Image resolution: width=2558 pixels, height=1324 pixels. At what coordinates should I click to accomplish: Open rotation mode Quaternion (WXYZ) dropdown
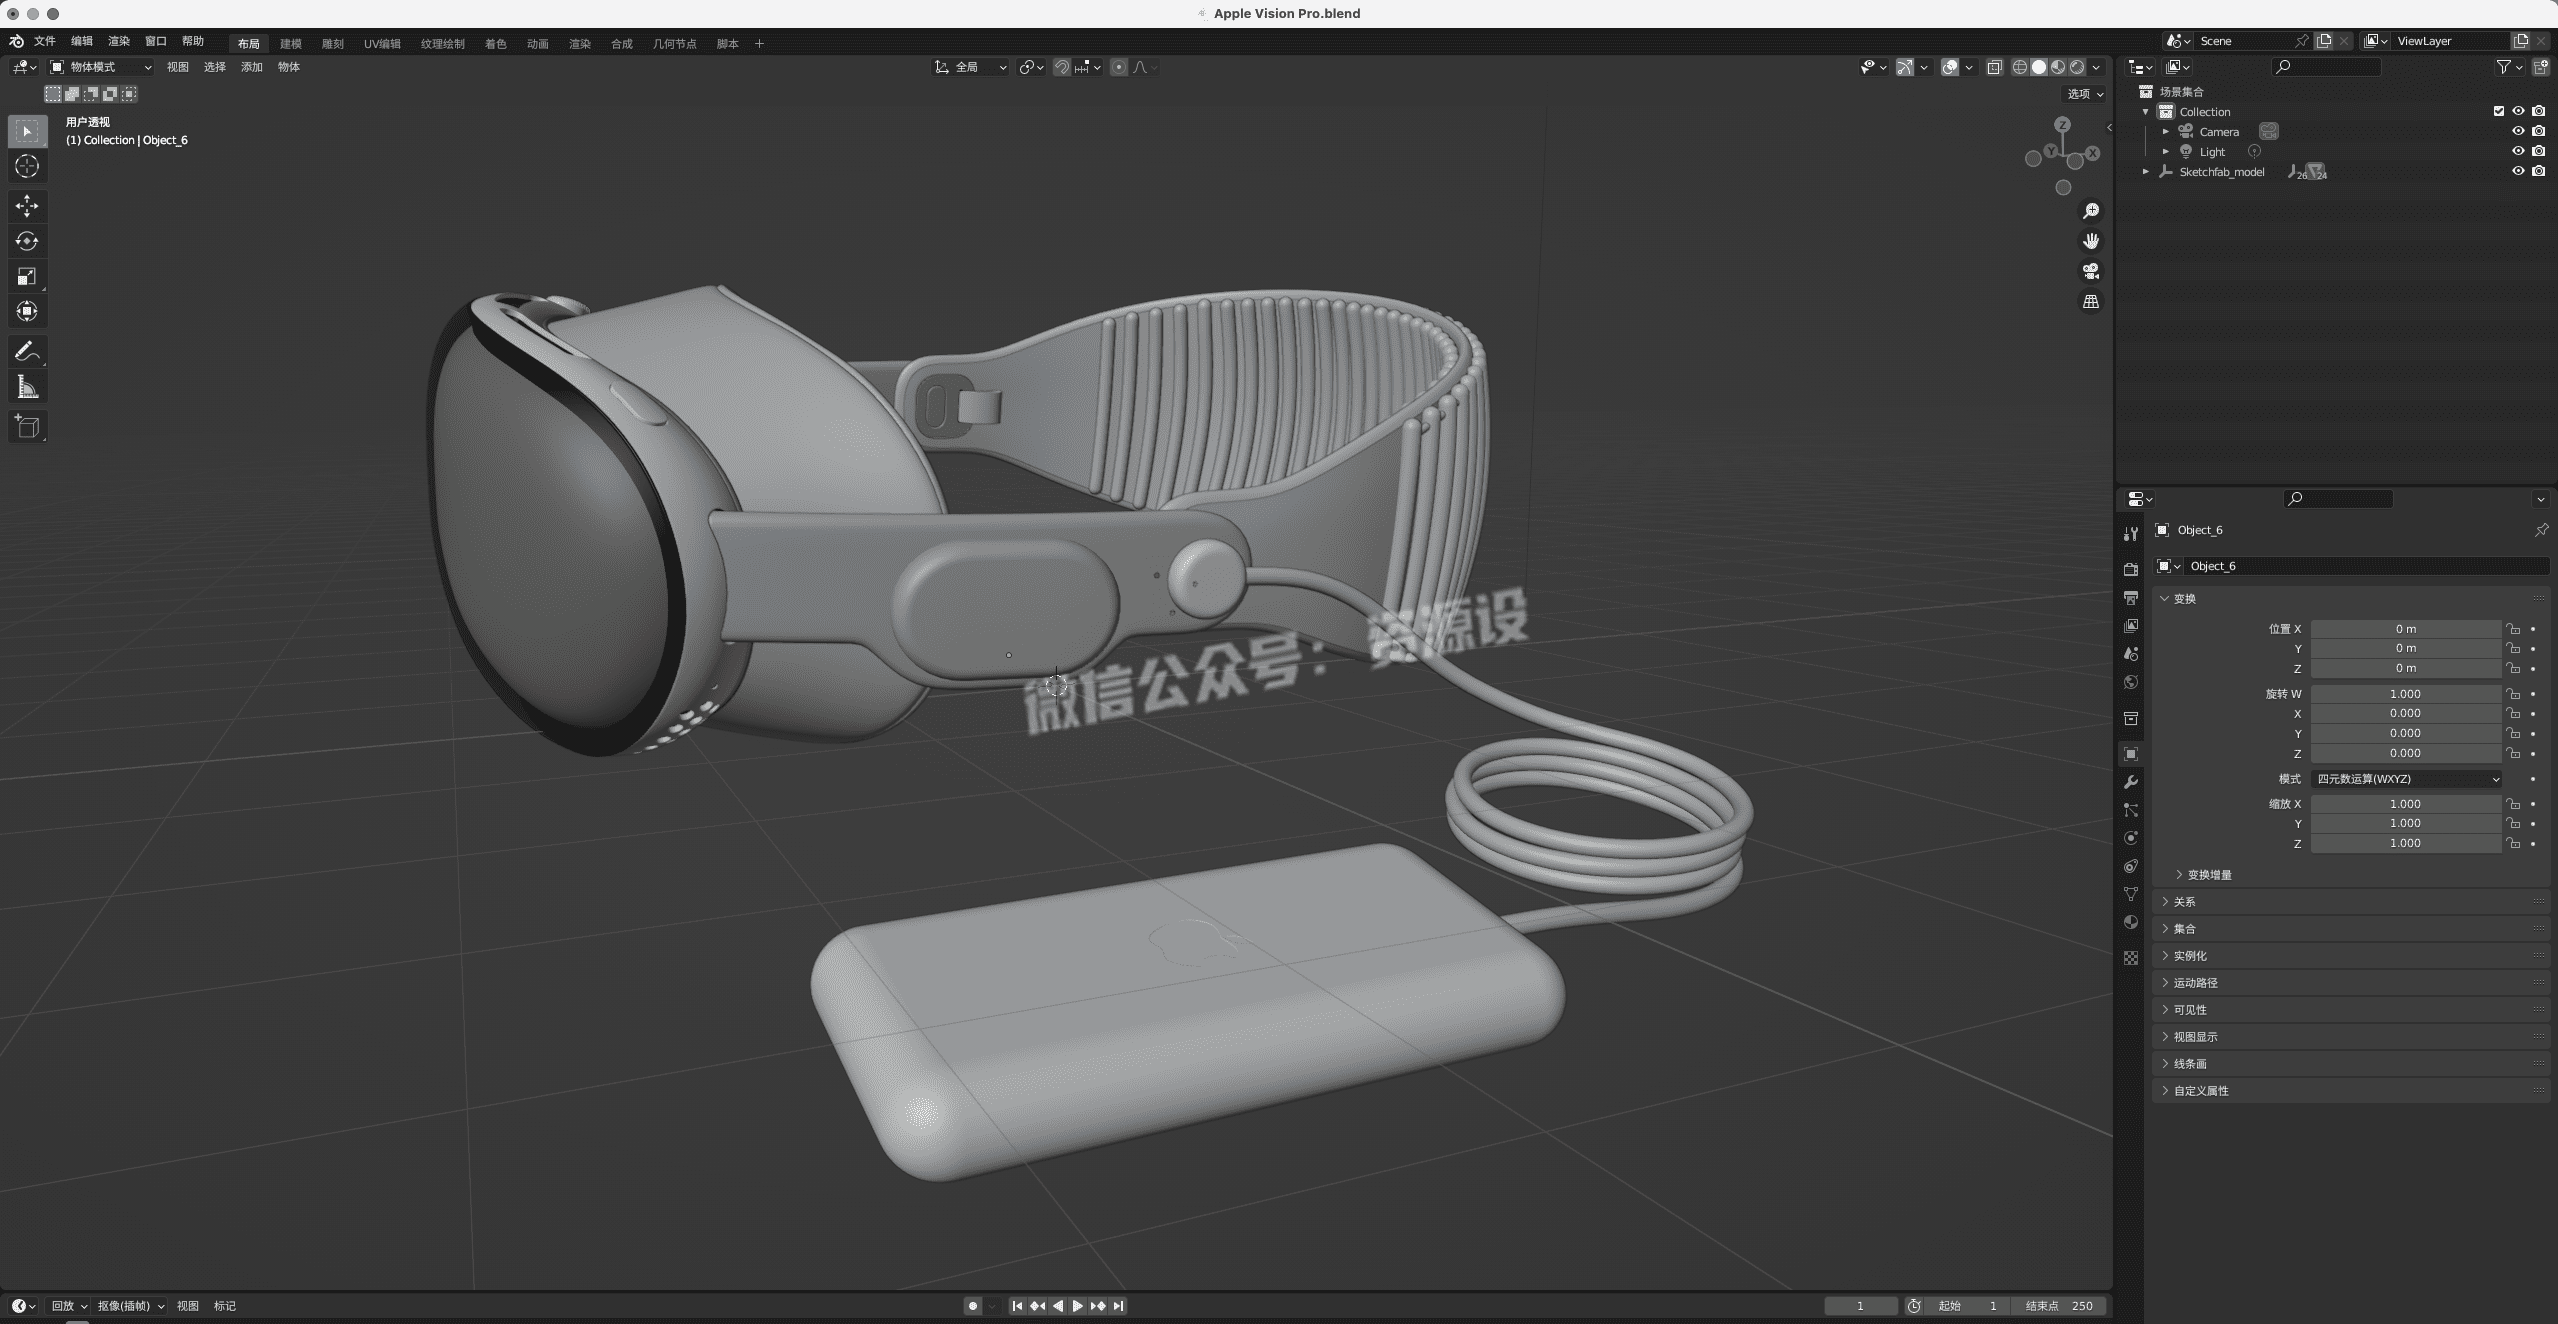(2406, 779)
